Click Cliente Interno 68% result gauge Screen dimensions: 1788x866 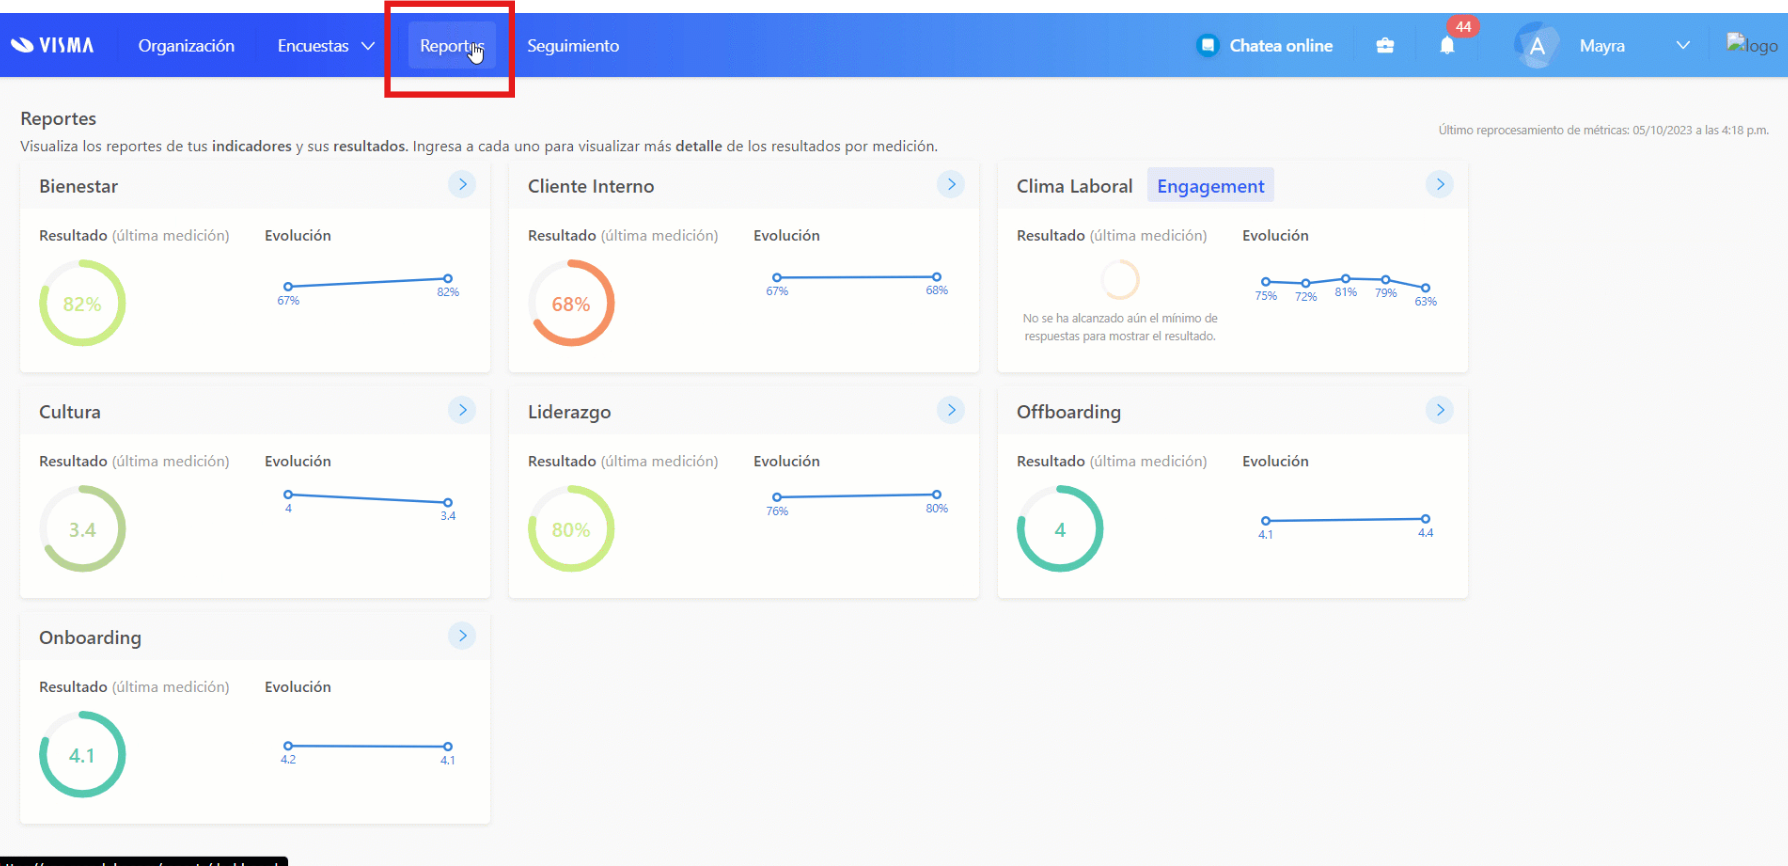pyautogui.click(x=571, y=303)
